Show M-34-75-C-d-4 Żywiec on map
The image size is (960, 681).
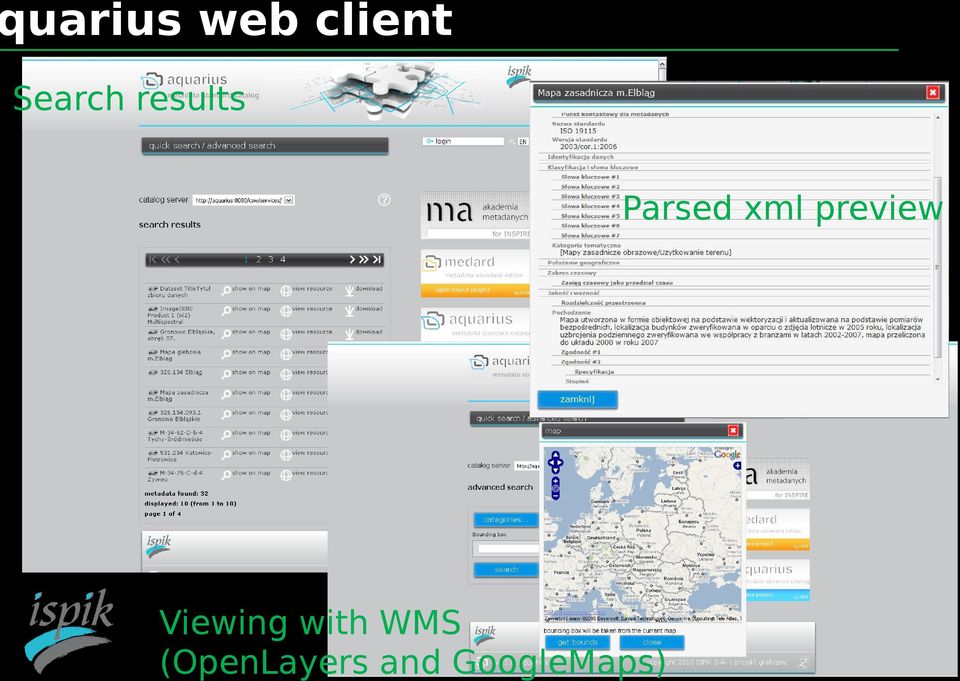[246, 474]
